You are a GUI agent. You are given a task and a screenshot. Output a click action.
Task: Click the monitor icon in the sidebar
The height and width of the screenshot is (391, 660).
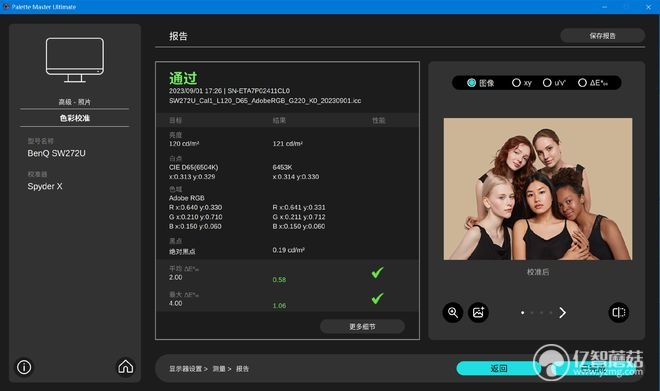(x=75, y=60)
